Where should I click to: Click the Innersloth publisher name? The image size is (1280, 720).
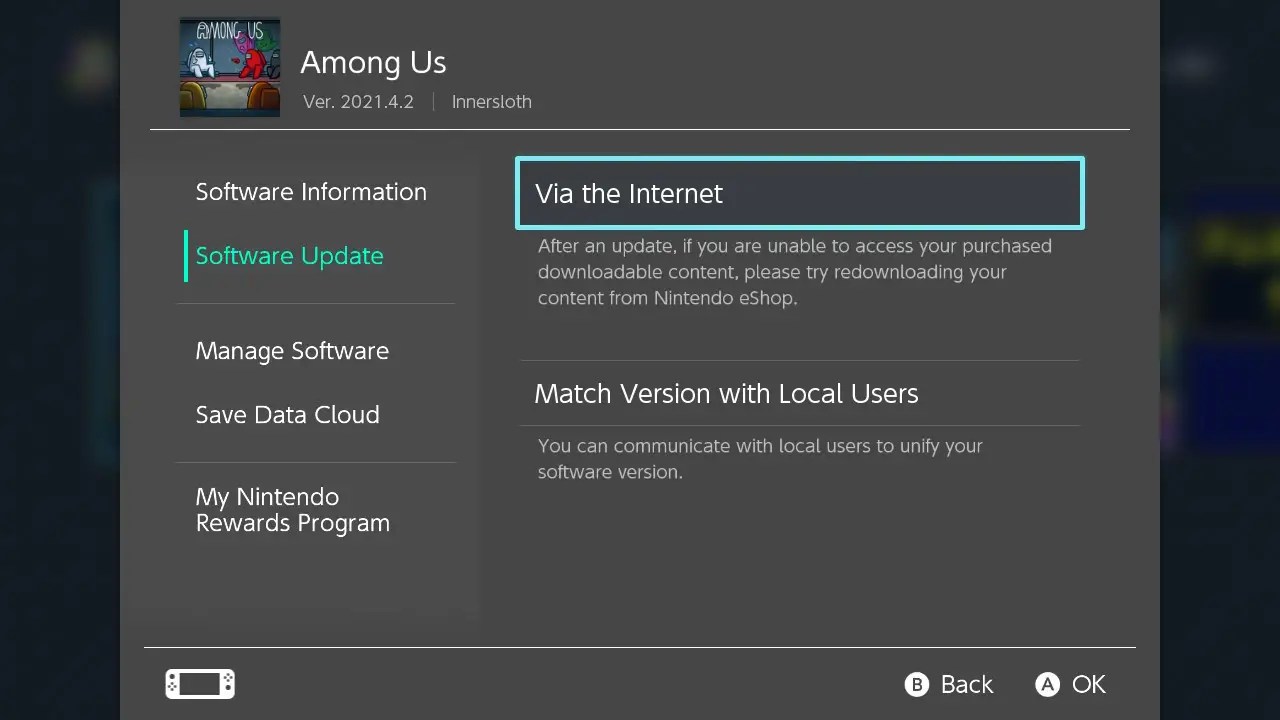click(491, 102)
